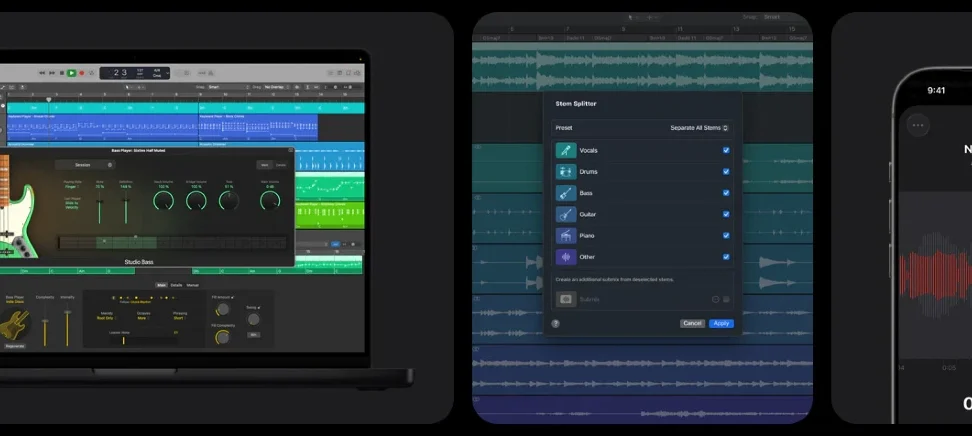This screenshot has width=972, height=436.
Task: Click the Complexity slider
Action: 45,326
